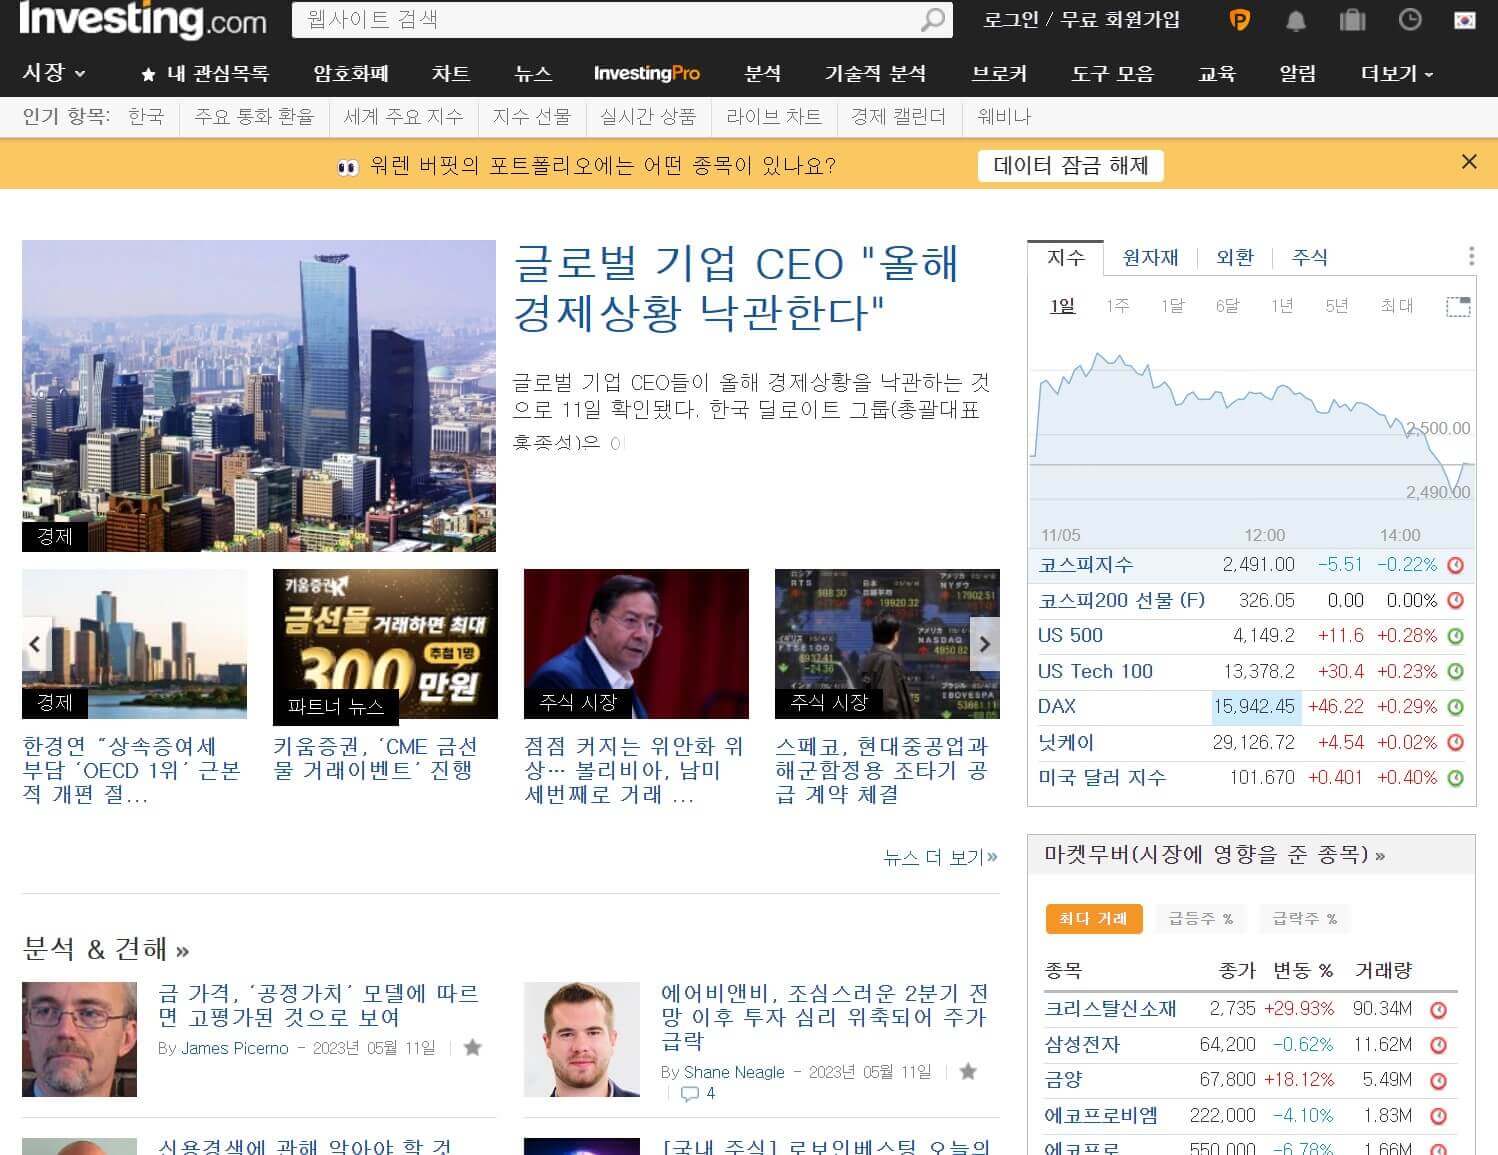Click clock icon in DAX row

[x=1456, y=707]
